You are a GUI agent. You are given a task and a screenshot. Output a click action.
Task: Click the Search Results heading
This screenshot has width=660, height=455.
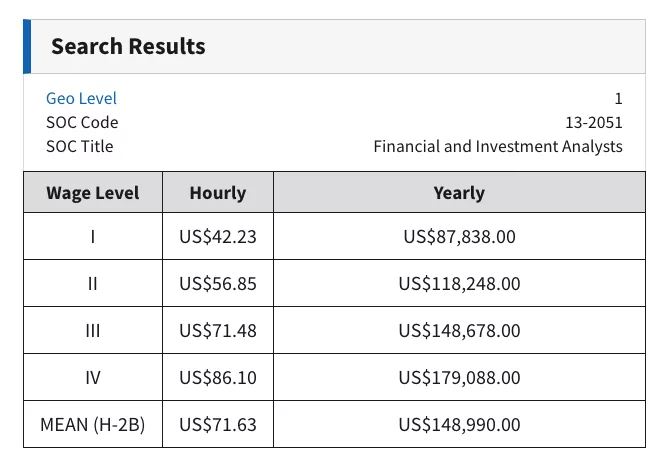point(128,46)
